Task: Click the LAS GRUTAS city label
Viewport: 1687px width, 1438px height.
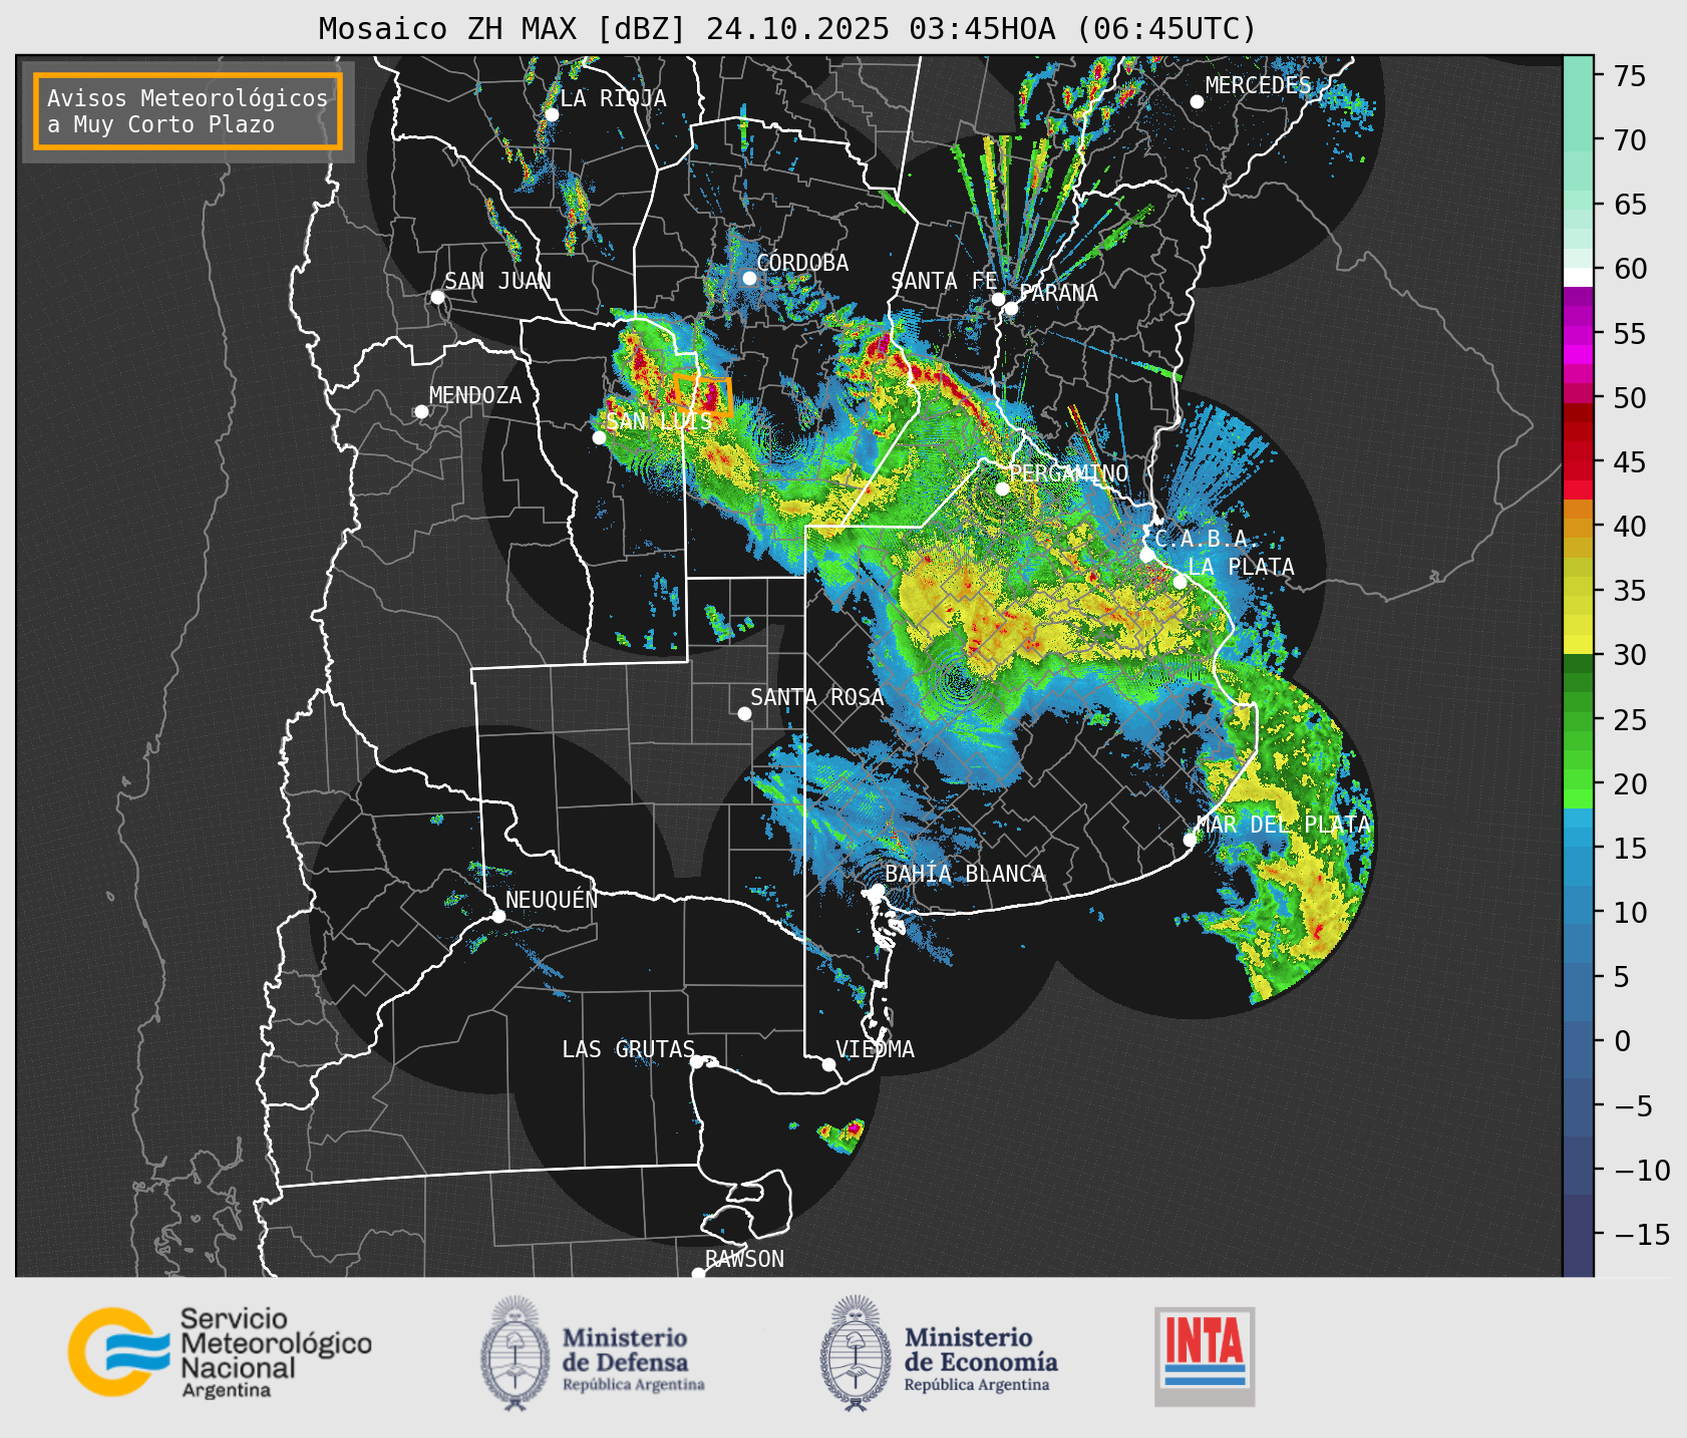Action: [628, 1049]
